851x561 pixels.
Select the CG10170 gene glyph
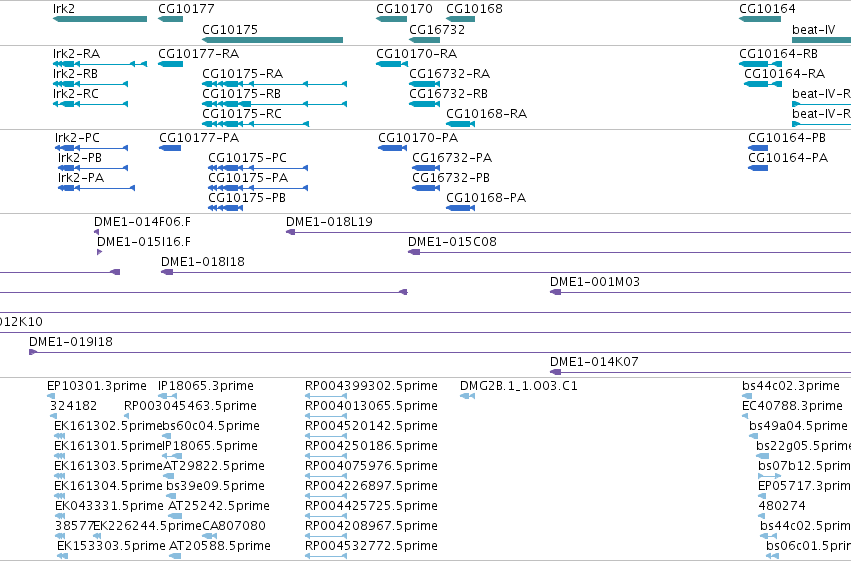click(x=391, y=19)
